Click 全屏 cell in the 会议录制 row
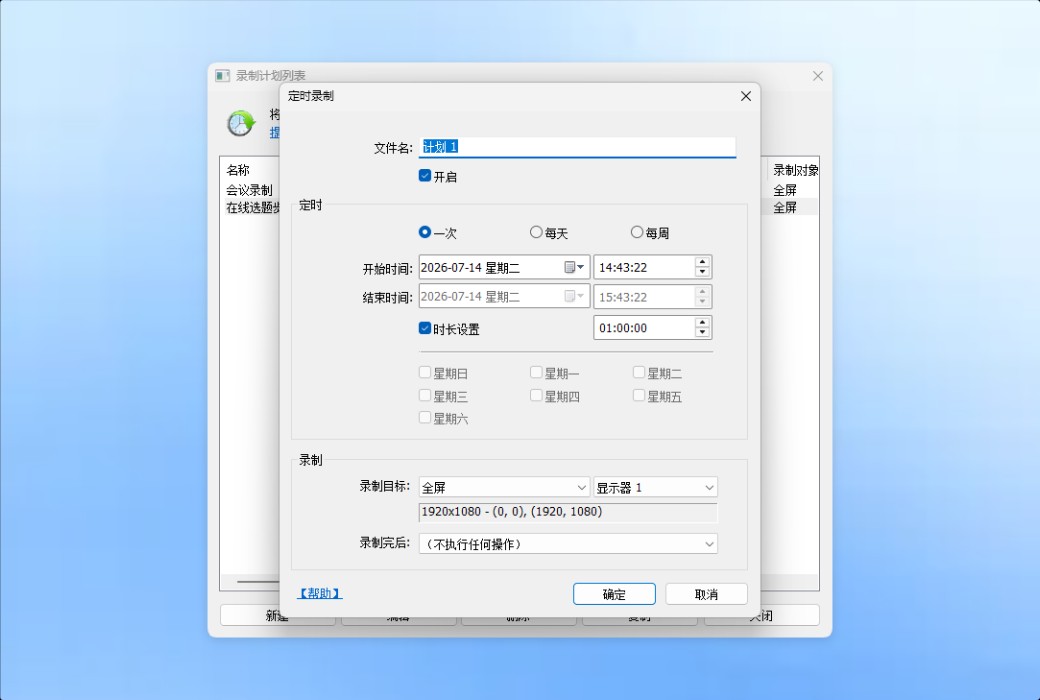Viewport: 1040px width, 700px height. point(785,190)
